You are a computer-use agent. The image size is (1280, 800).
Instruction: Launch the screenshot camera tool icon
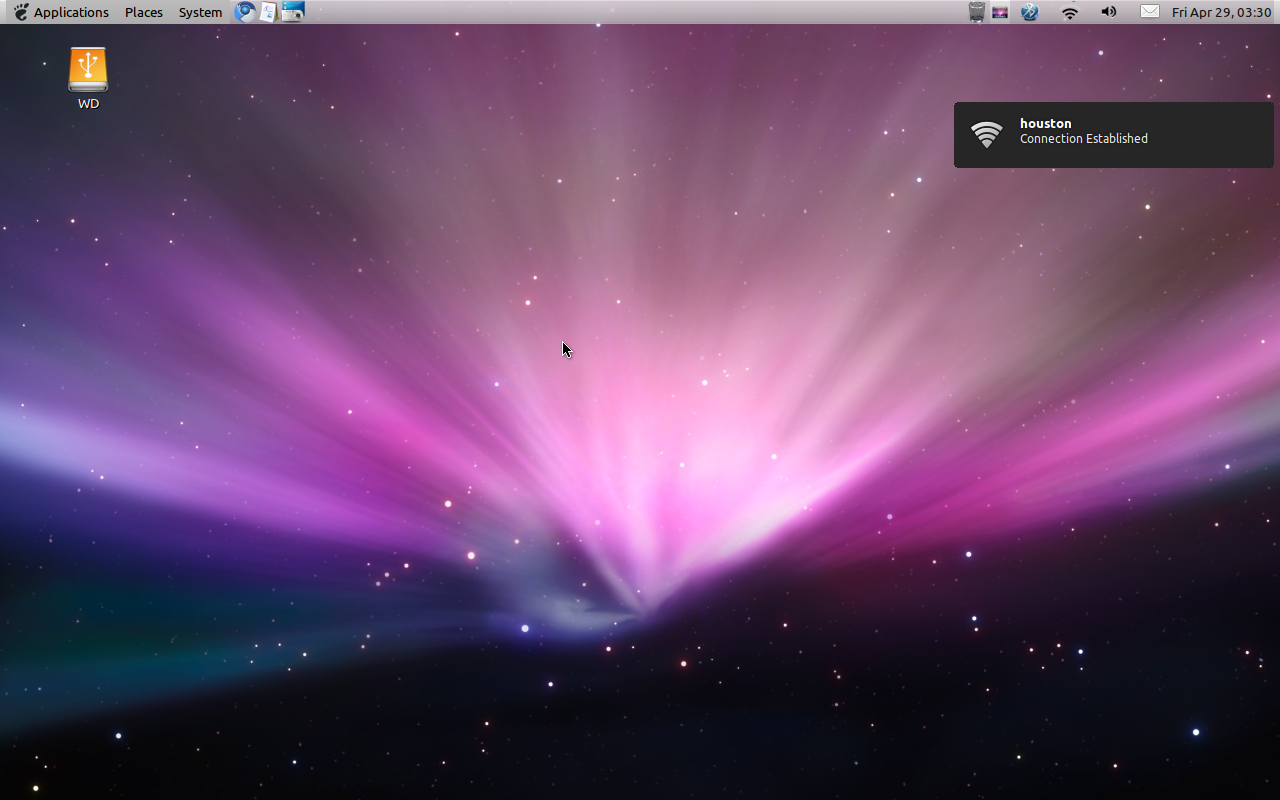click(292, 12)
